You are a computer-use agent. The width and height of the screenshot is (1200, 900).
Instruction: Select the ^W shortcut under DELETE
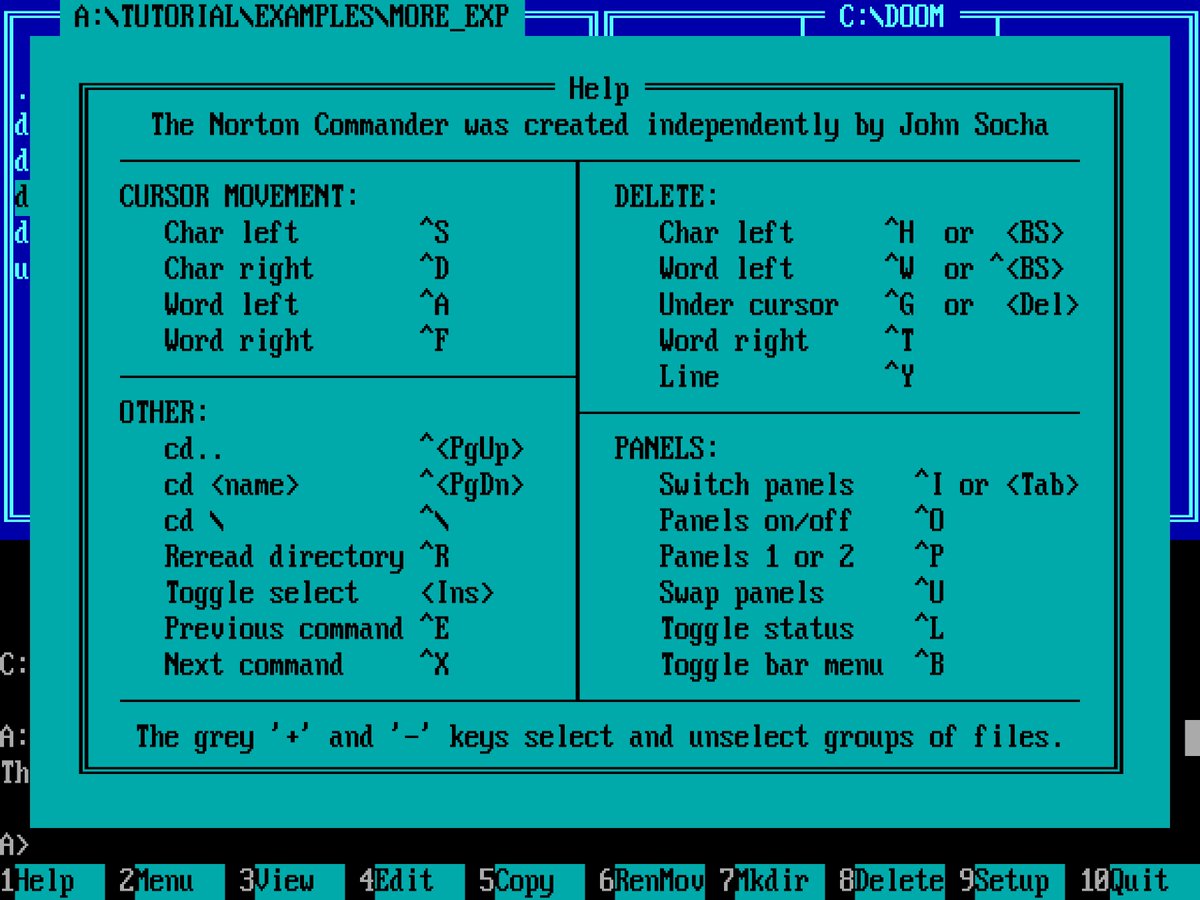[900, 269]
